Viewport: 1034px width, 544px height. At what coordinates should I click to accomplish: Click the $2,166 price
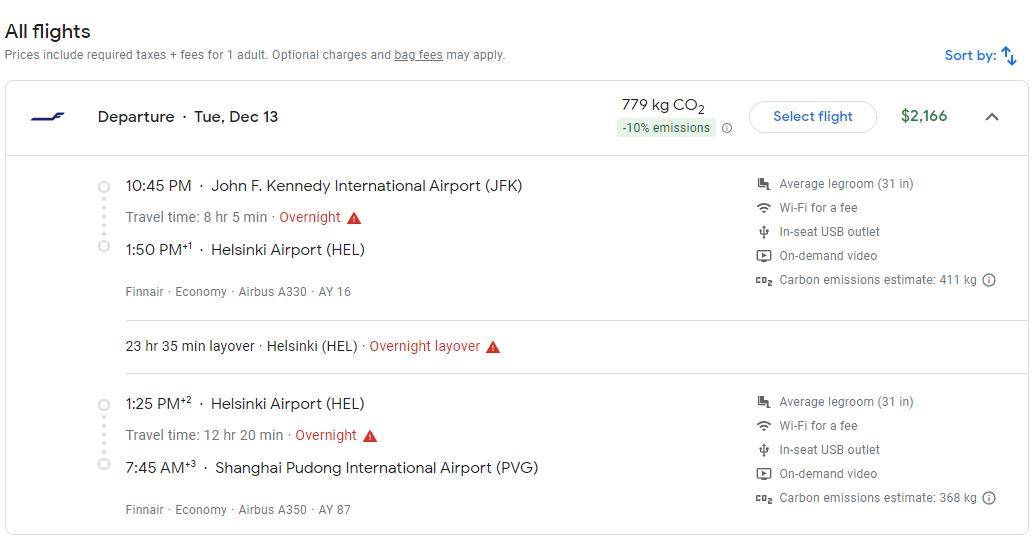[x=923, y=116]
